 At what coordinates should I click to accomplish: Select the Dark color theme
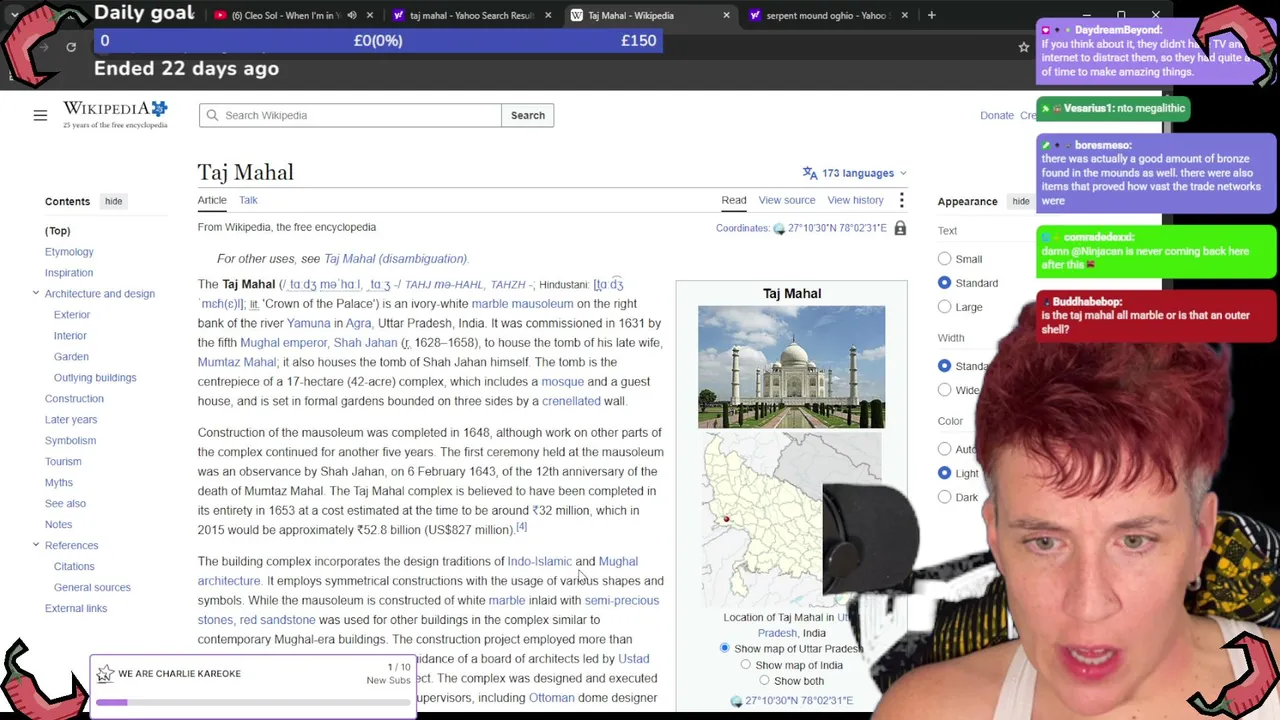[x=944, y=497]
